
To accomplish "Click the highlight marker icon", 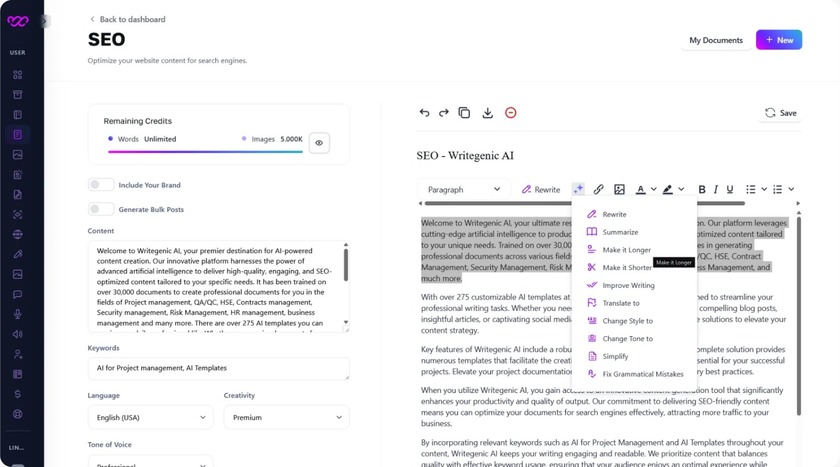I will coord(668,189).
